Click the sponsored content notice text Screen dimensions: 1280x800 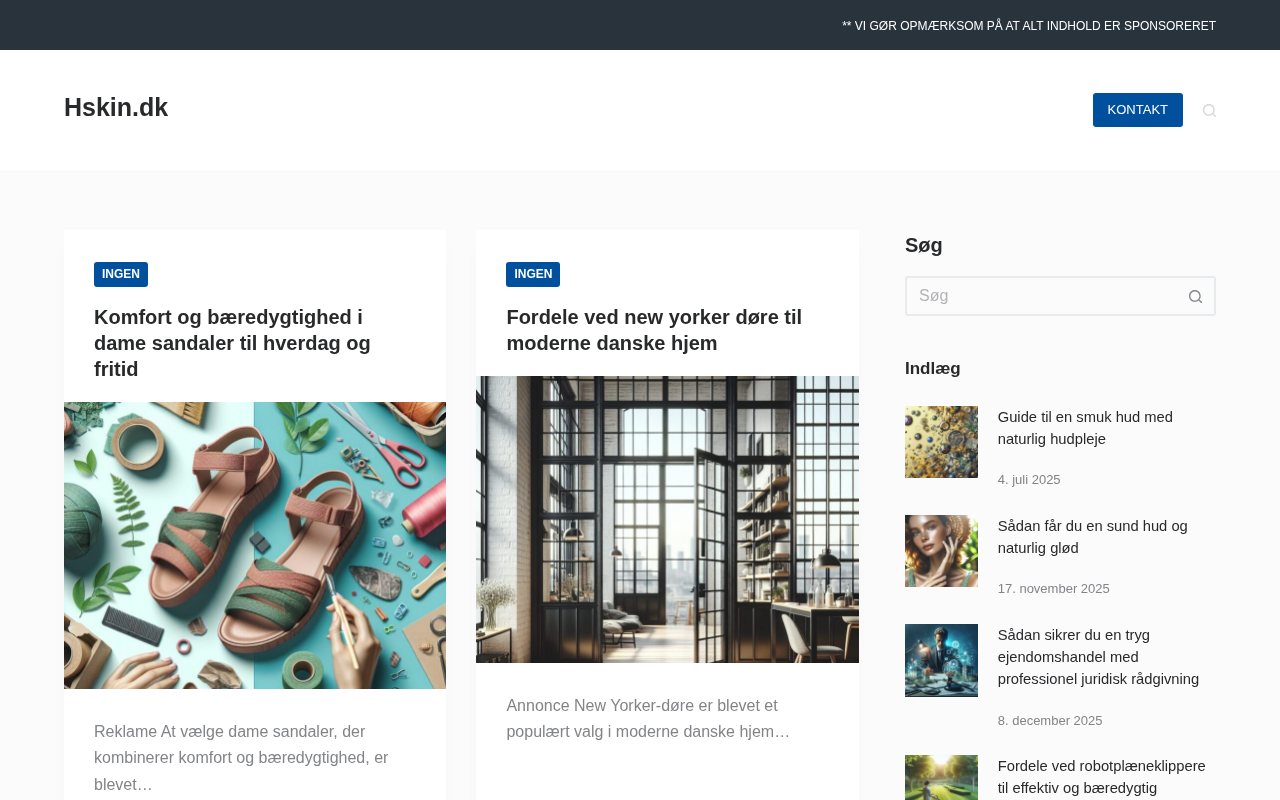click(1029, 26)
